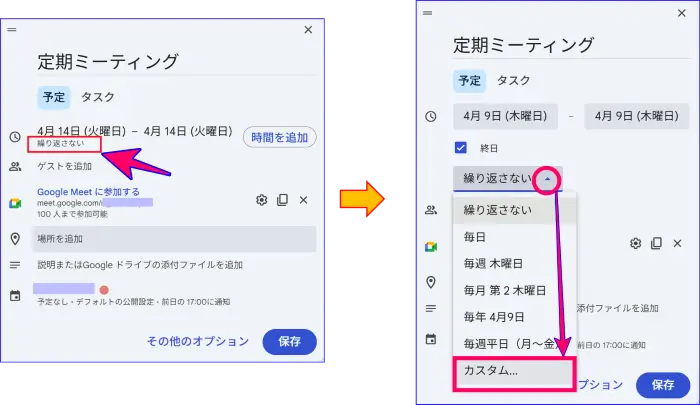Image resolution: width=700 pixels, height=405 pixels.
Task: Open Google Meet に参加する link
Action: click(x=88, y=192)
